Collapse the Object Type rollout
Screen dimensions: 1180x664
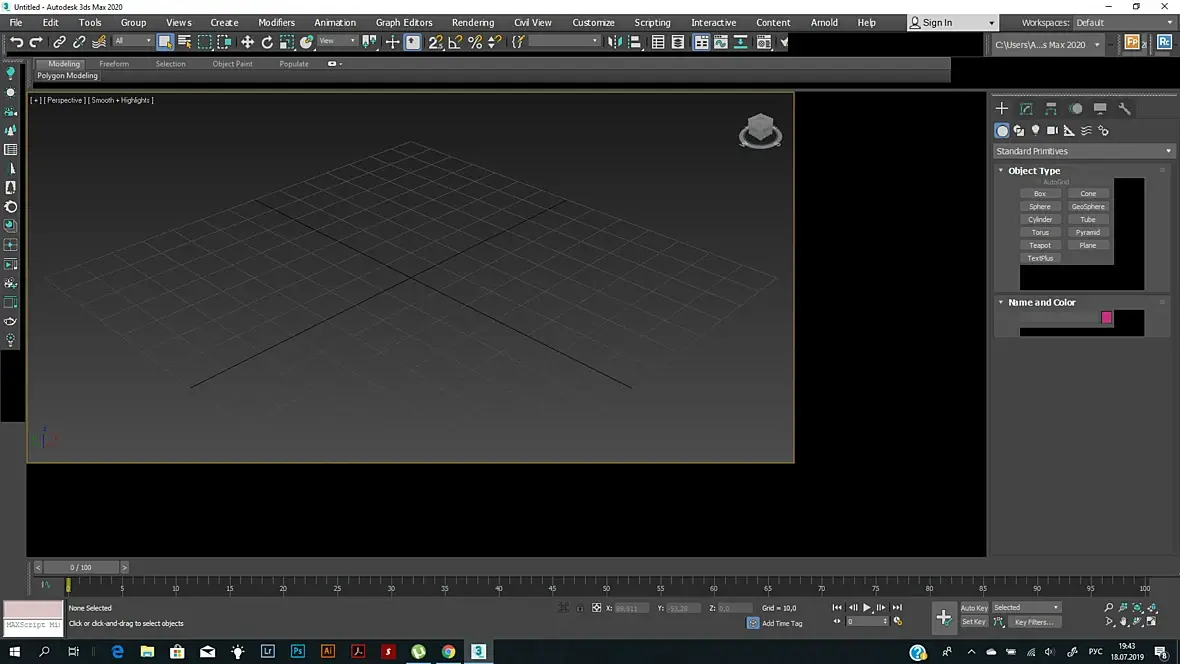click(x=1033, y=171)
